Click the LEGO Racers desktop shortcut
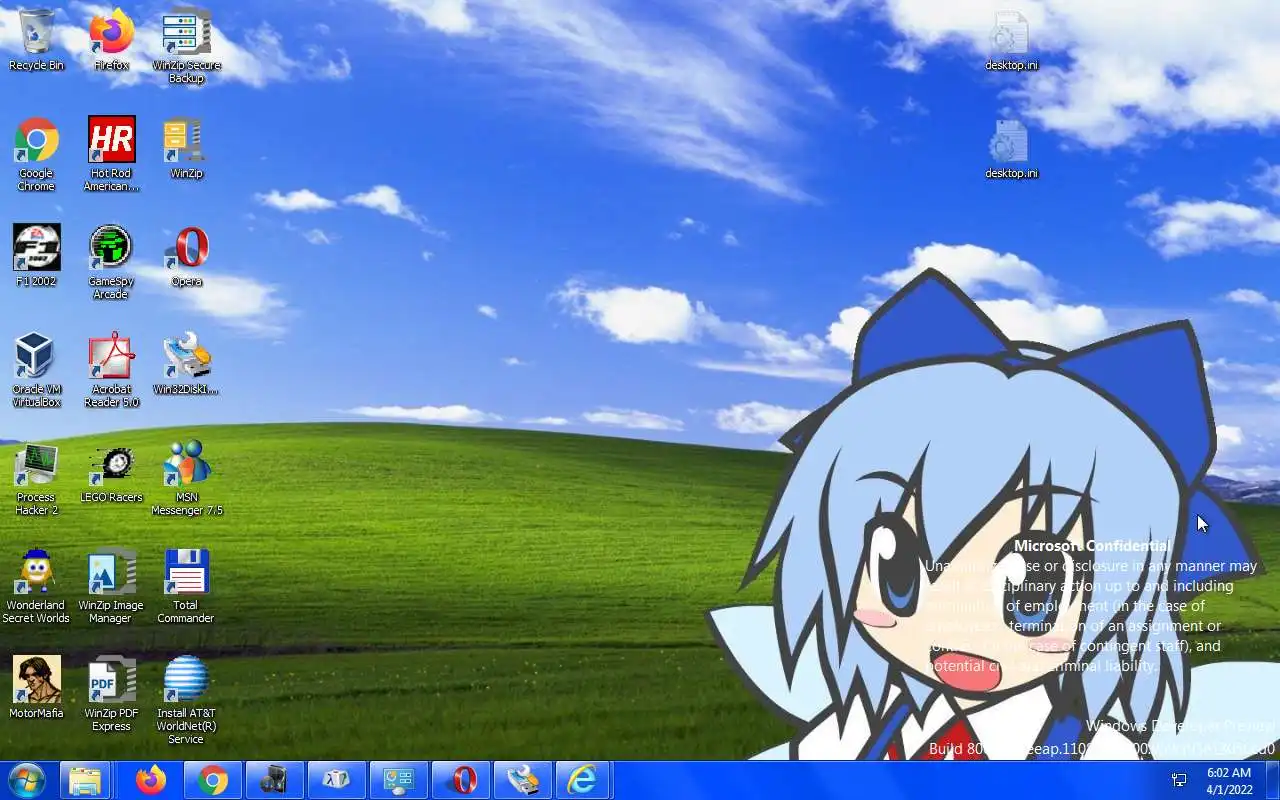Screen dimensions: 1280x800 point(111,472)
